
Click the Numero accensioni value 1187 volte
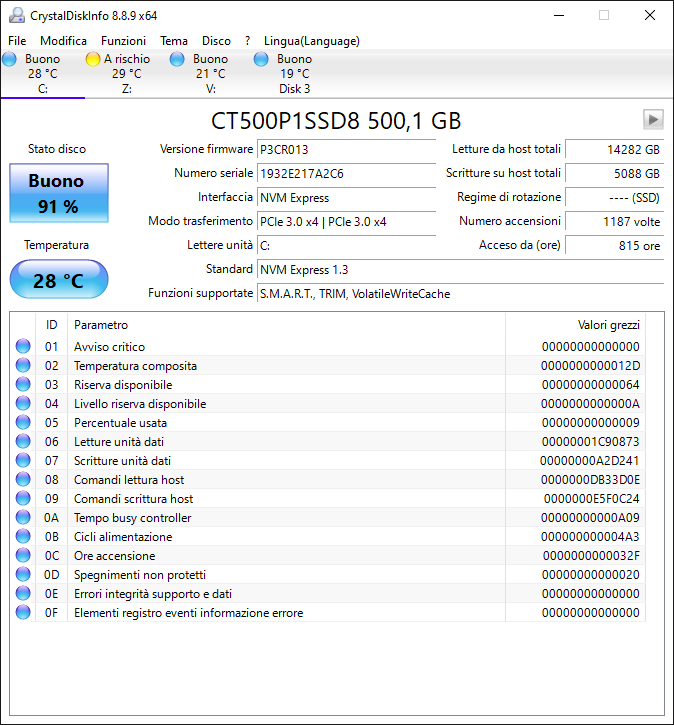614,221
